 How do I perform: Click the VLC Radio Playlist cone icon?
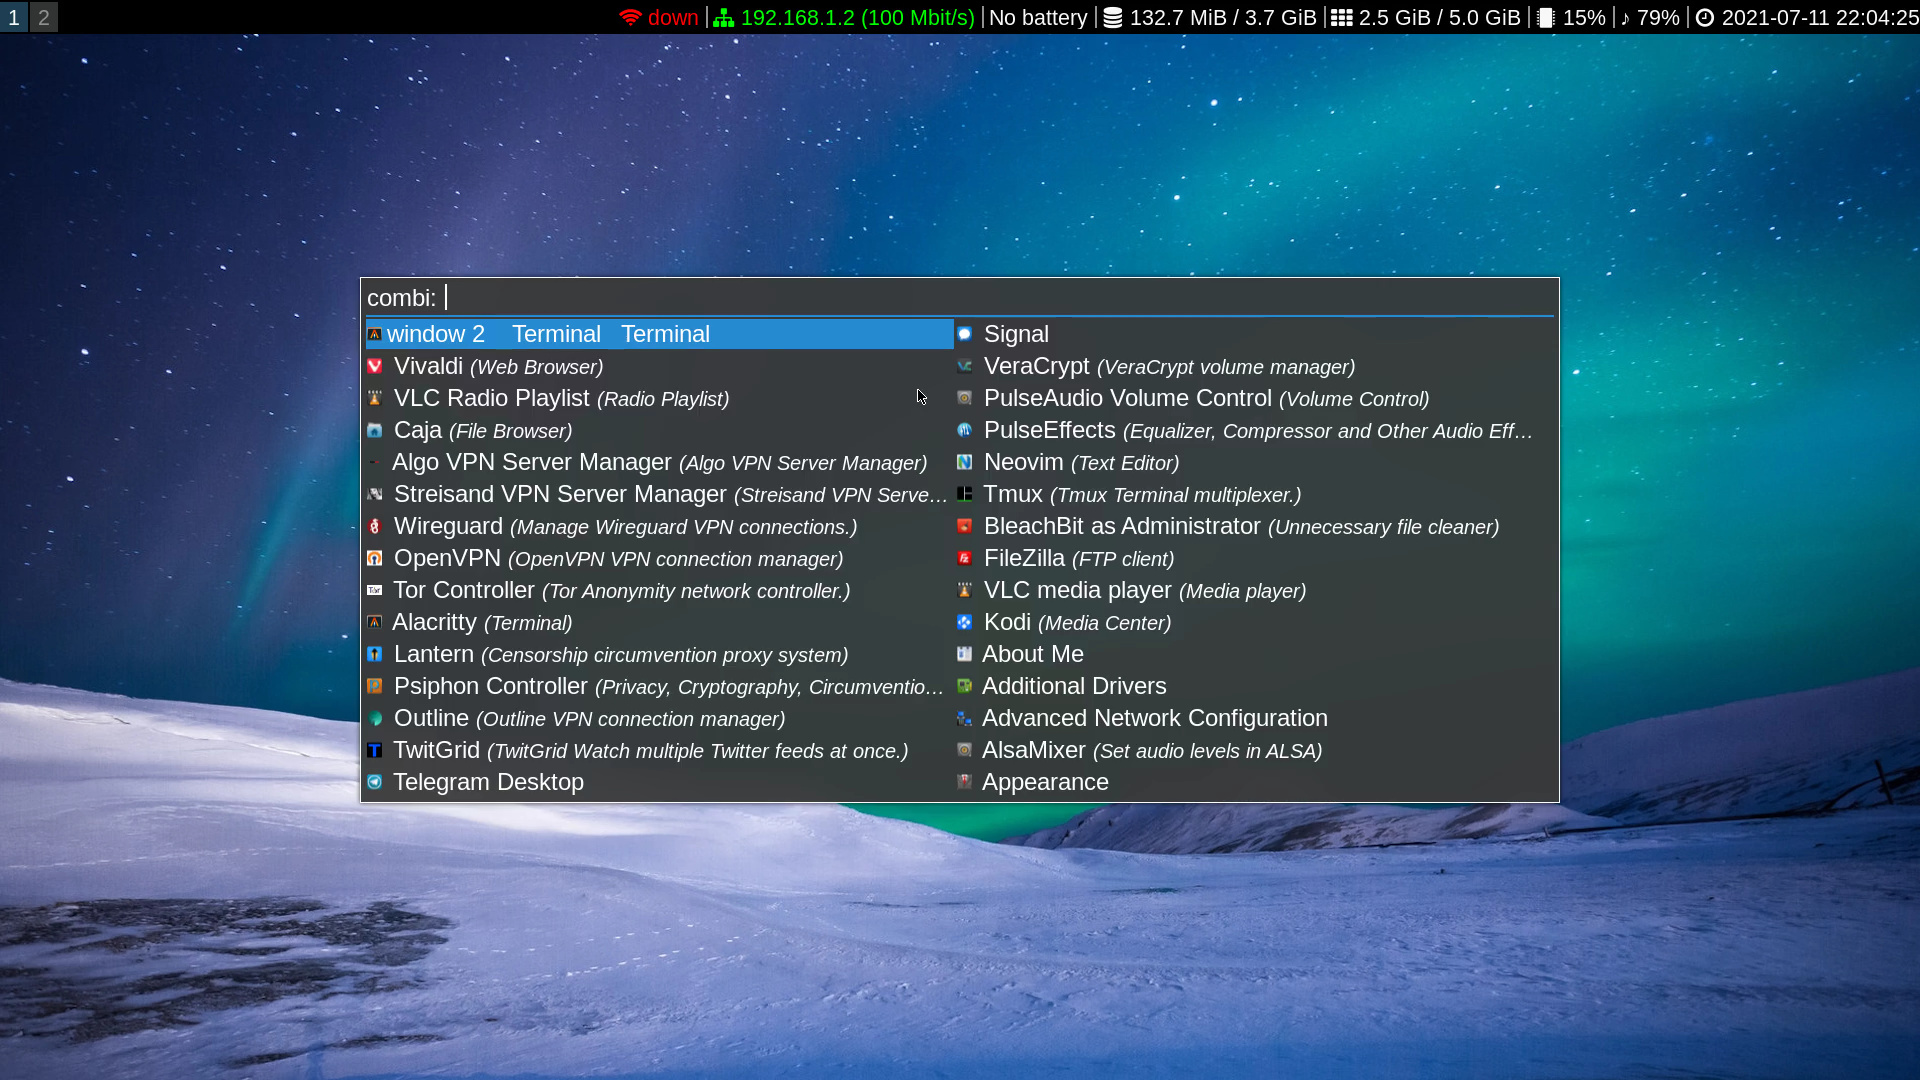(375, 398)
